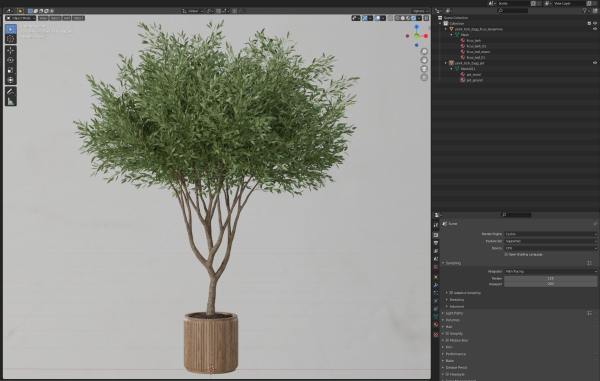
Task: Select the Move tool
Action: pos(11,50)
